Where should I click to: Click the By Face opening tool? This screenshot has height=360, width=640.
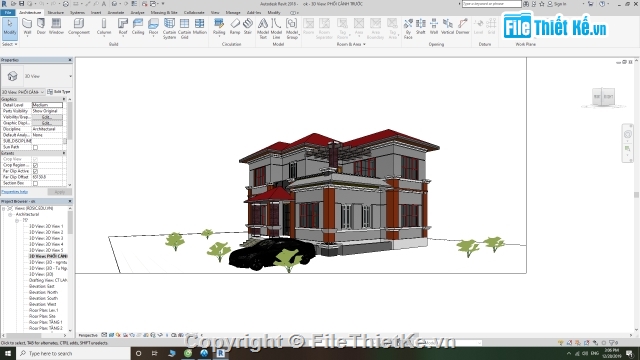408,29
